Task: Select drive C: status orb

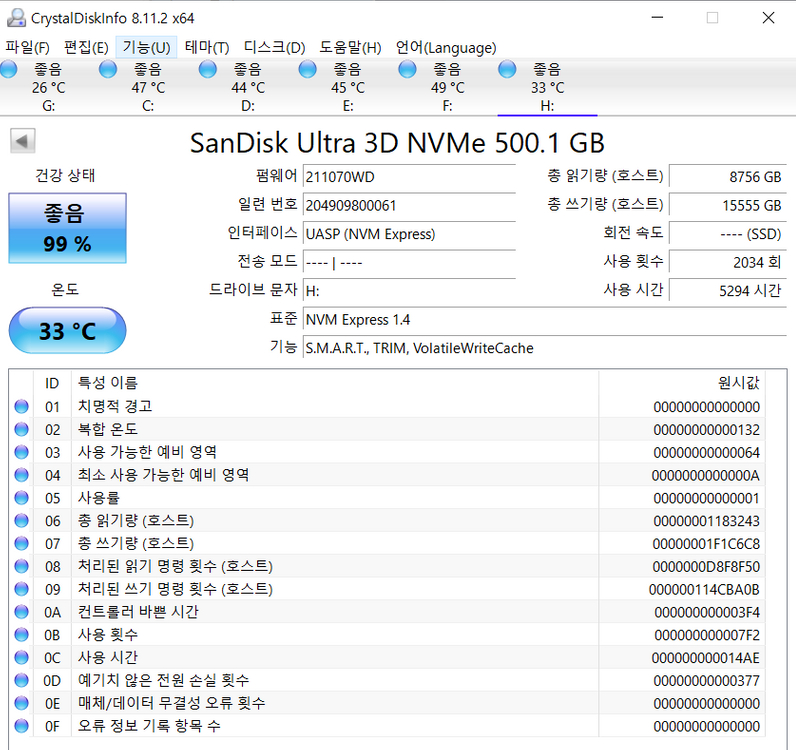Action: coord(109,69)
